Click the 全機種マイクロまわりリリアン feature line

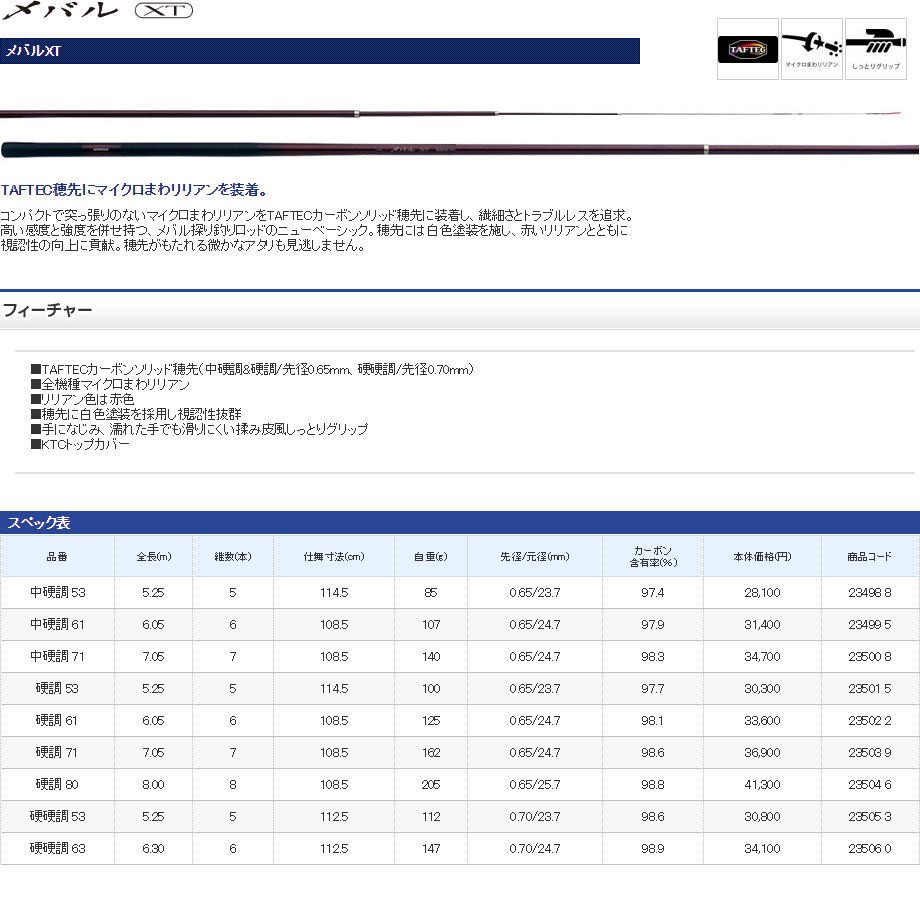[110, 384]
